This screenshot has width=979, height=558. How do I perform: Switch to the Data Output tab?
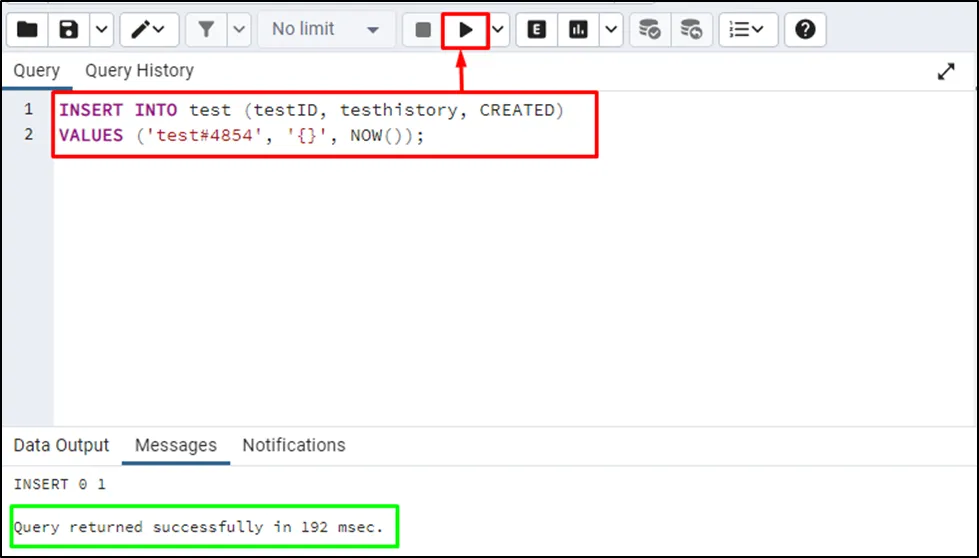point(61,445)
